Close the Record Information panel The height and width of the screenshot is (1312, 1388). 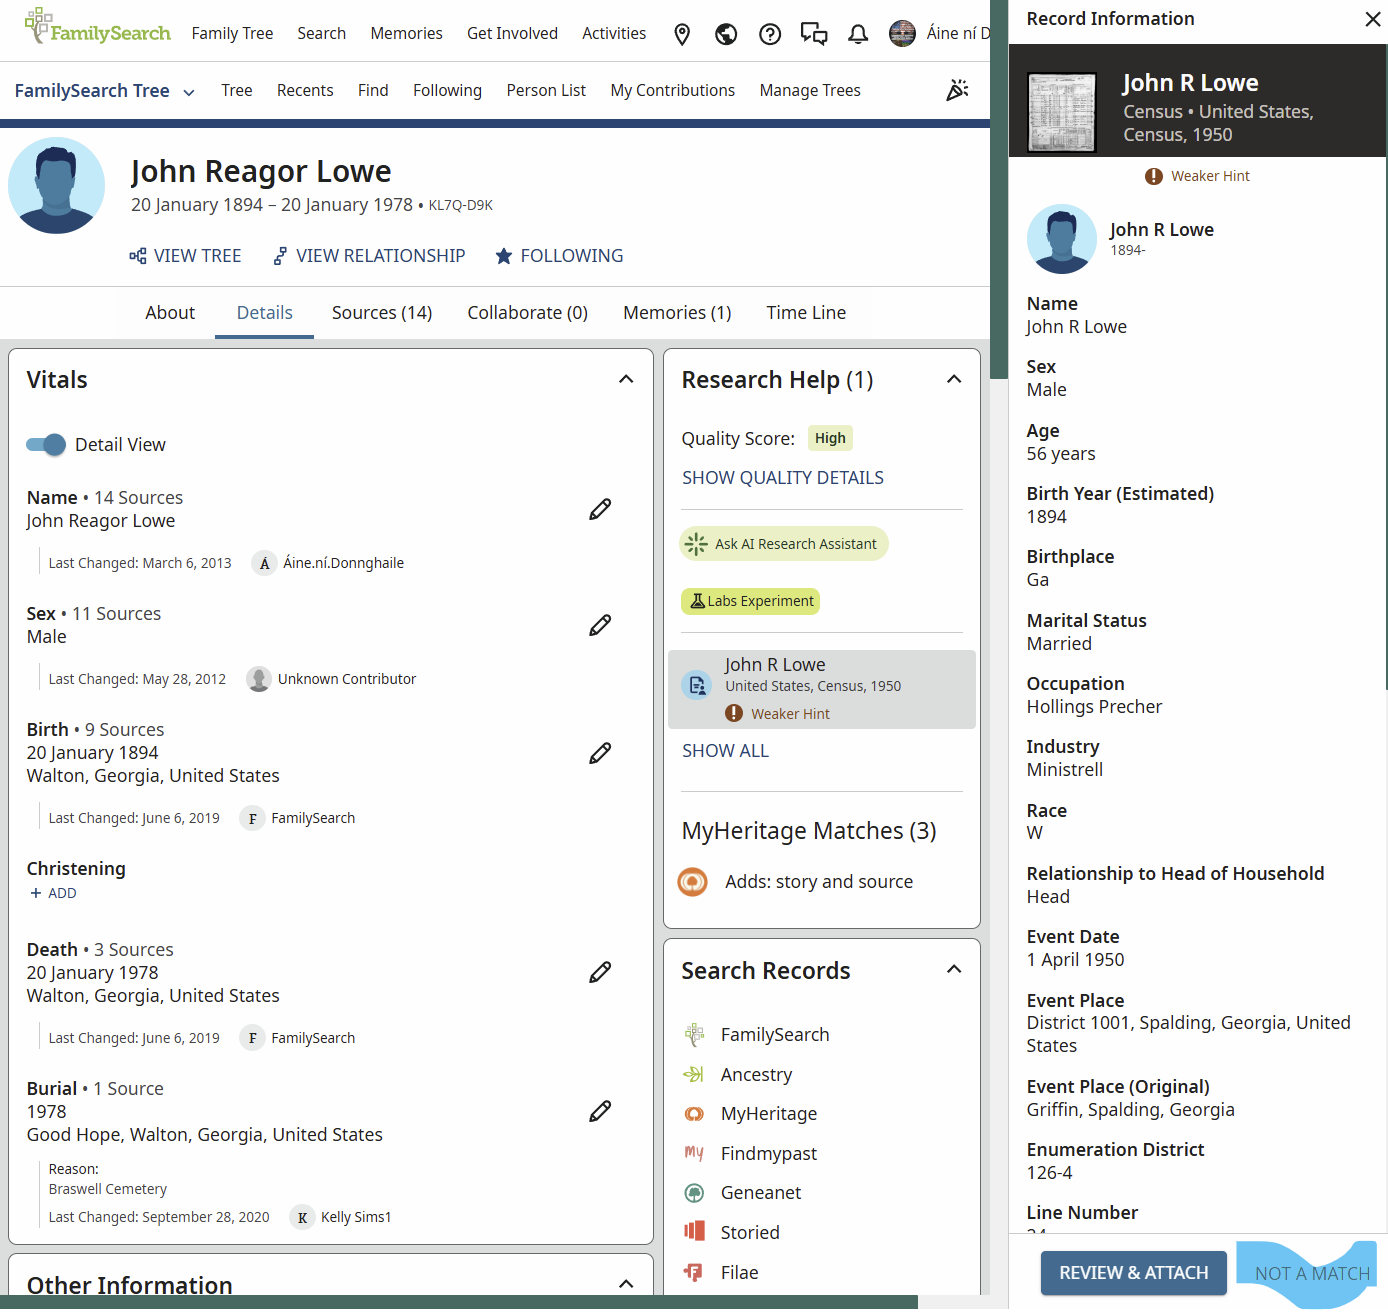(x=1373, y=19)
